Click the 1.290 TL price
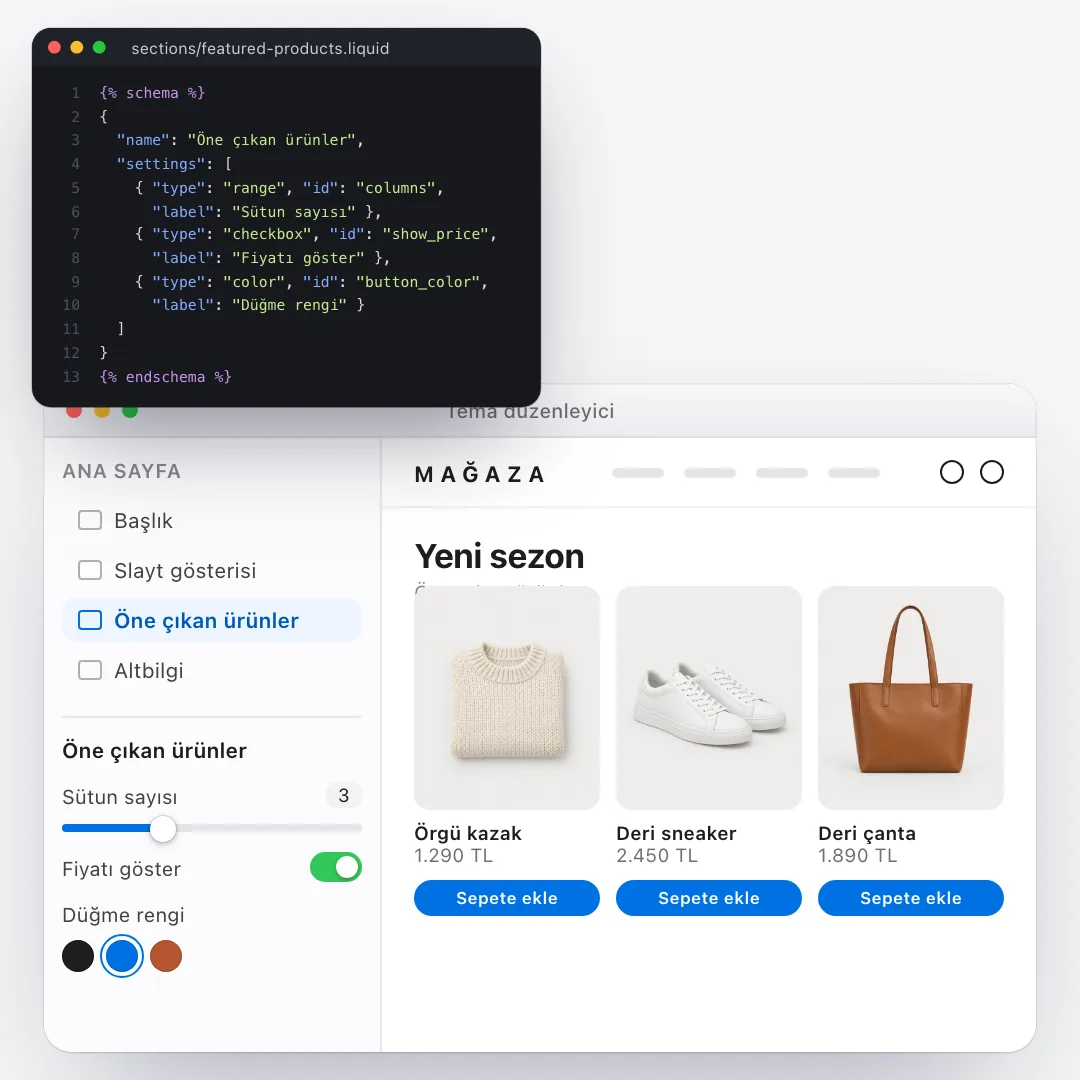 (453, 855)
